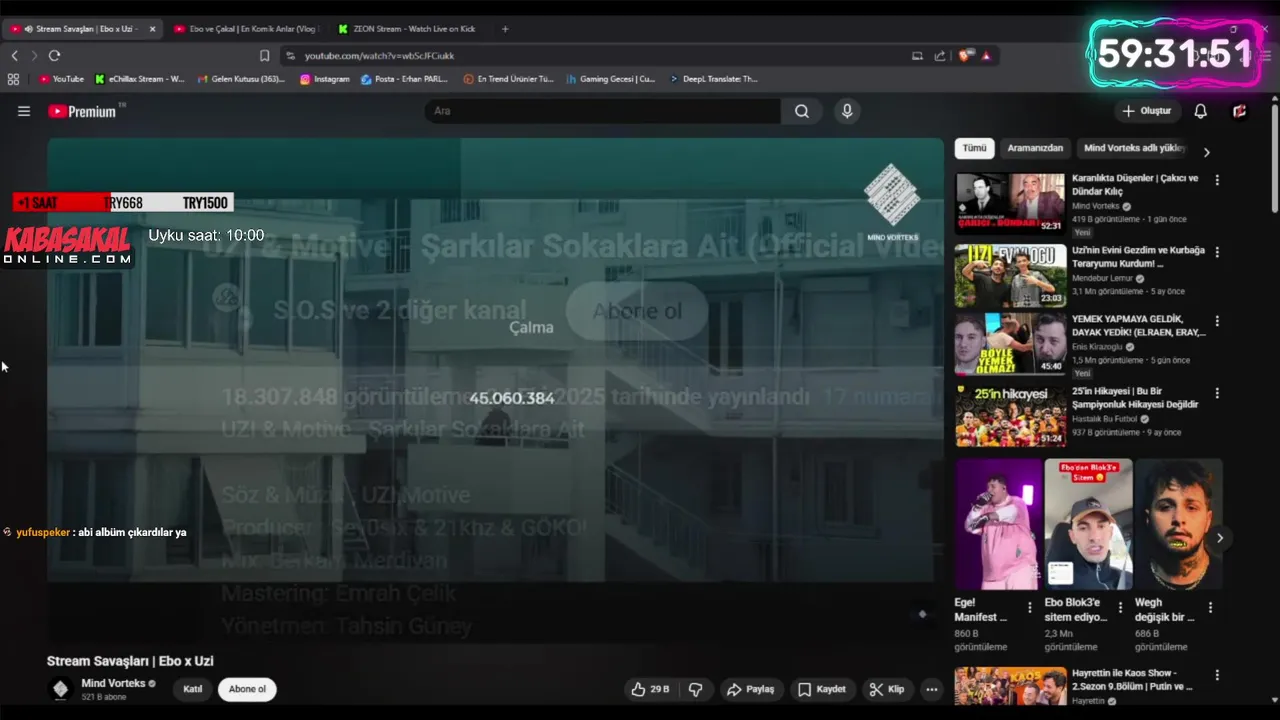Open Karanlıkta Düşenler video thumbnail
1280x720 pixels.
[1010, 203]
